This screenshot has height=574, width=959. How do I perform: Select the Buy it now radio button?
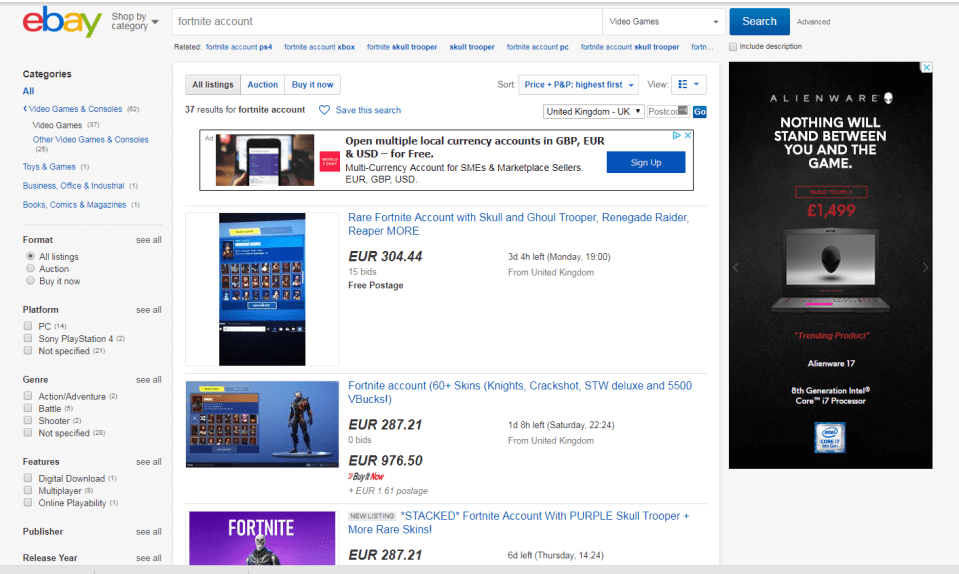(x=30, y=281)
